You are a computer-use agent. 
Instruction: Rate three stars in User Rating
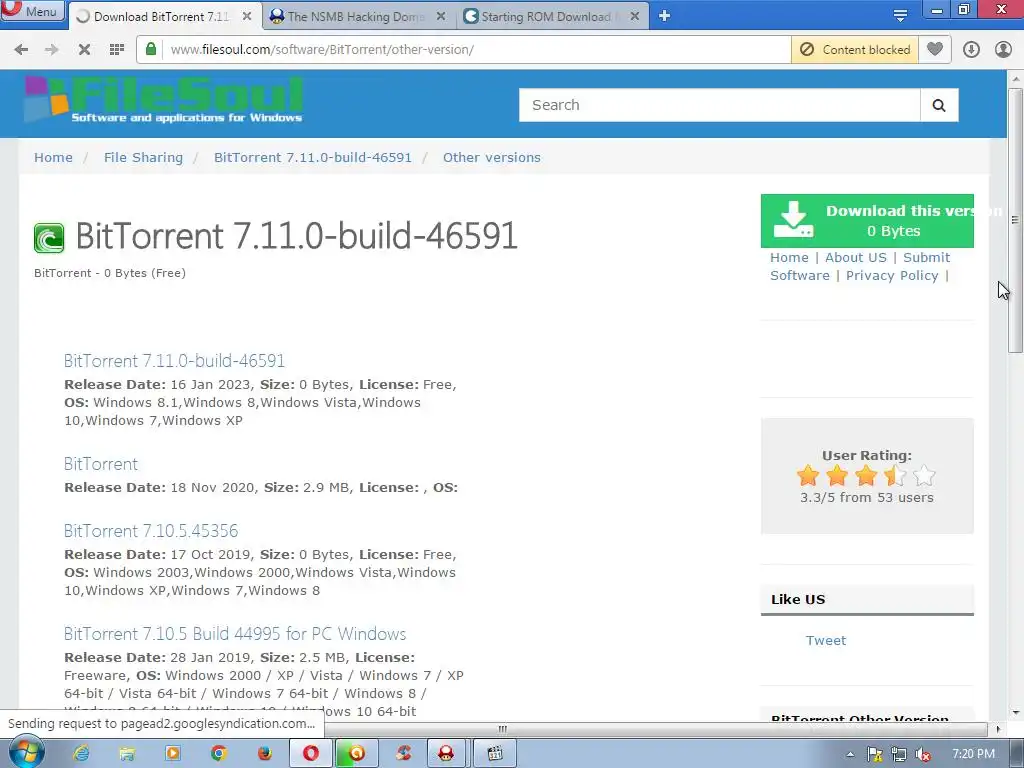(x=866, y=475)
